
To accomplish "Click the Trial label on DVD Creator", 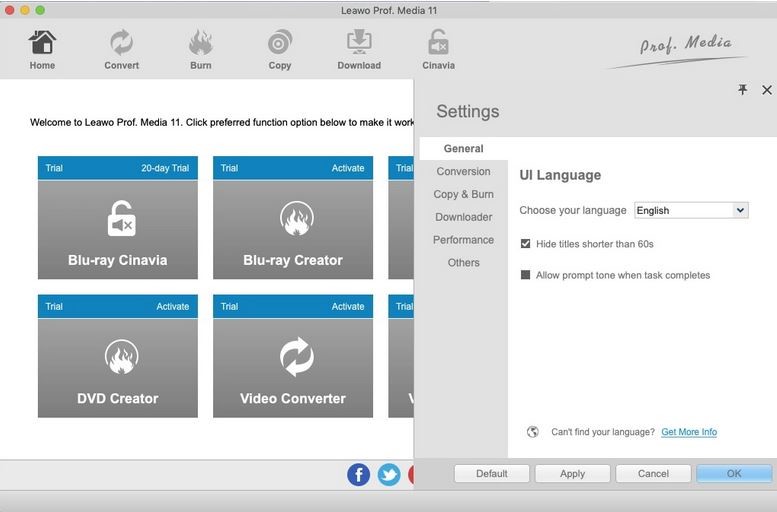I will coord(54,306).
